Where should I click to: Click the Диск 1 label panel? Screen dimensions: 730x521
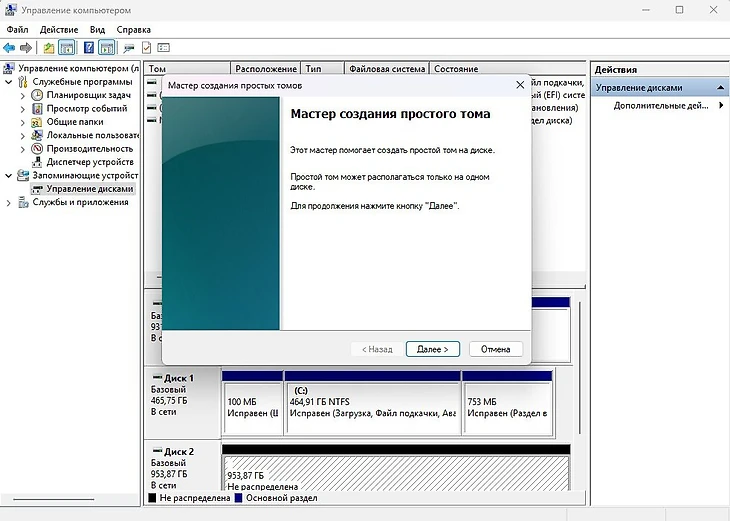pos(182,403)
